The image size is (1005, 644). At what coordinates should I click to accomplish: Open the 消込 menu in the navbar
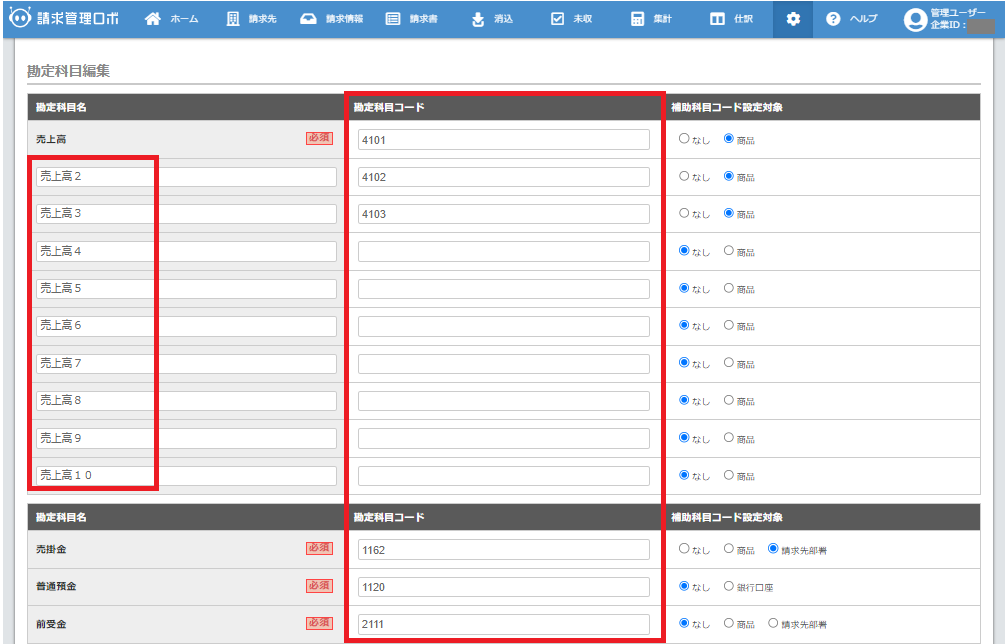(492, 19)
